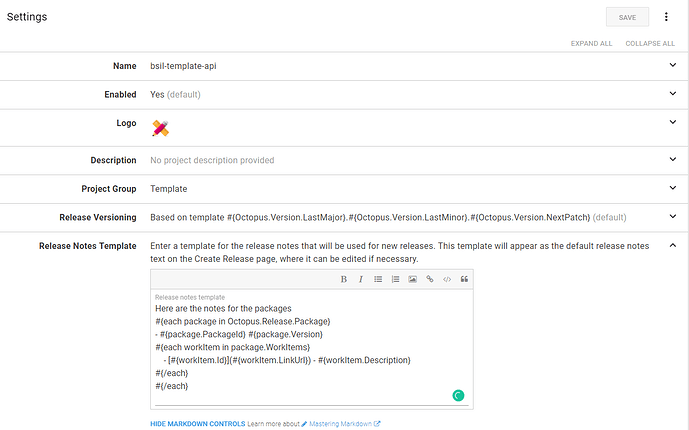Image resolution: width=689 pixels, height=430 pixels.
Task: Expand the Project Group section chevron
Action: [673, 188]
